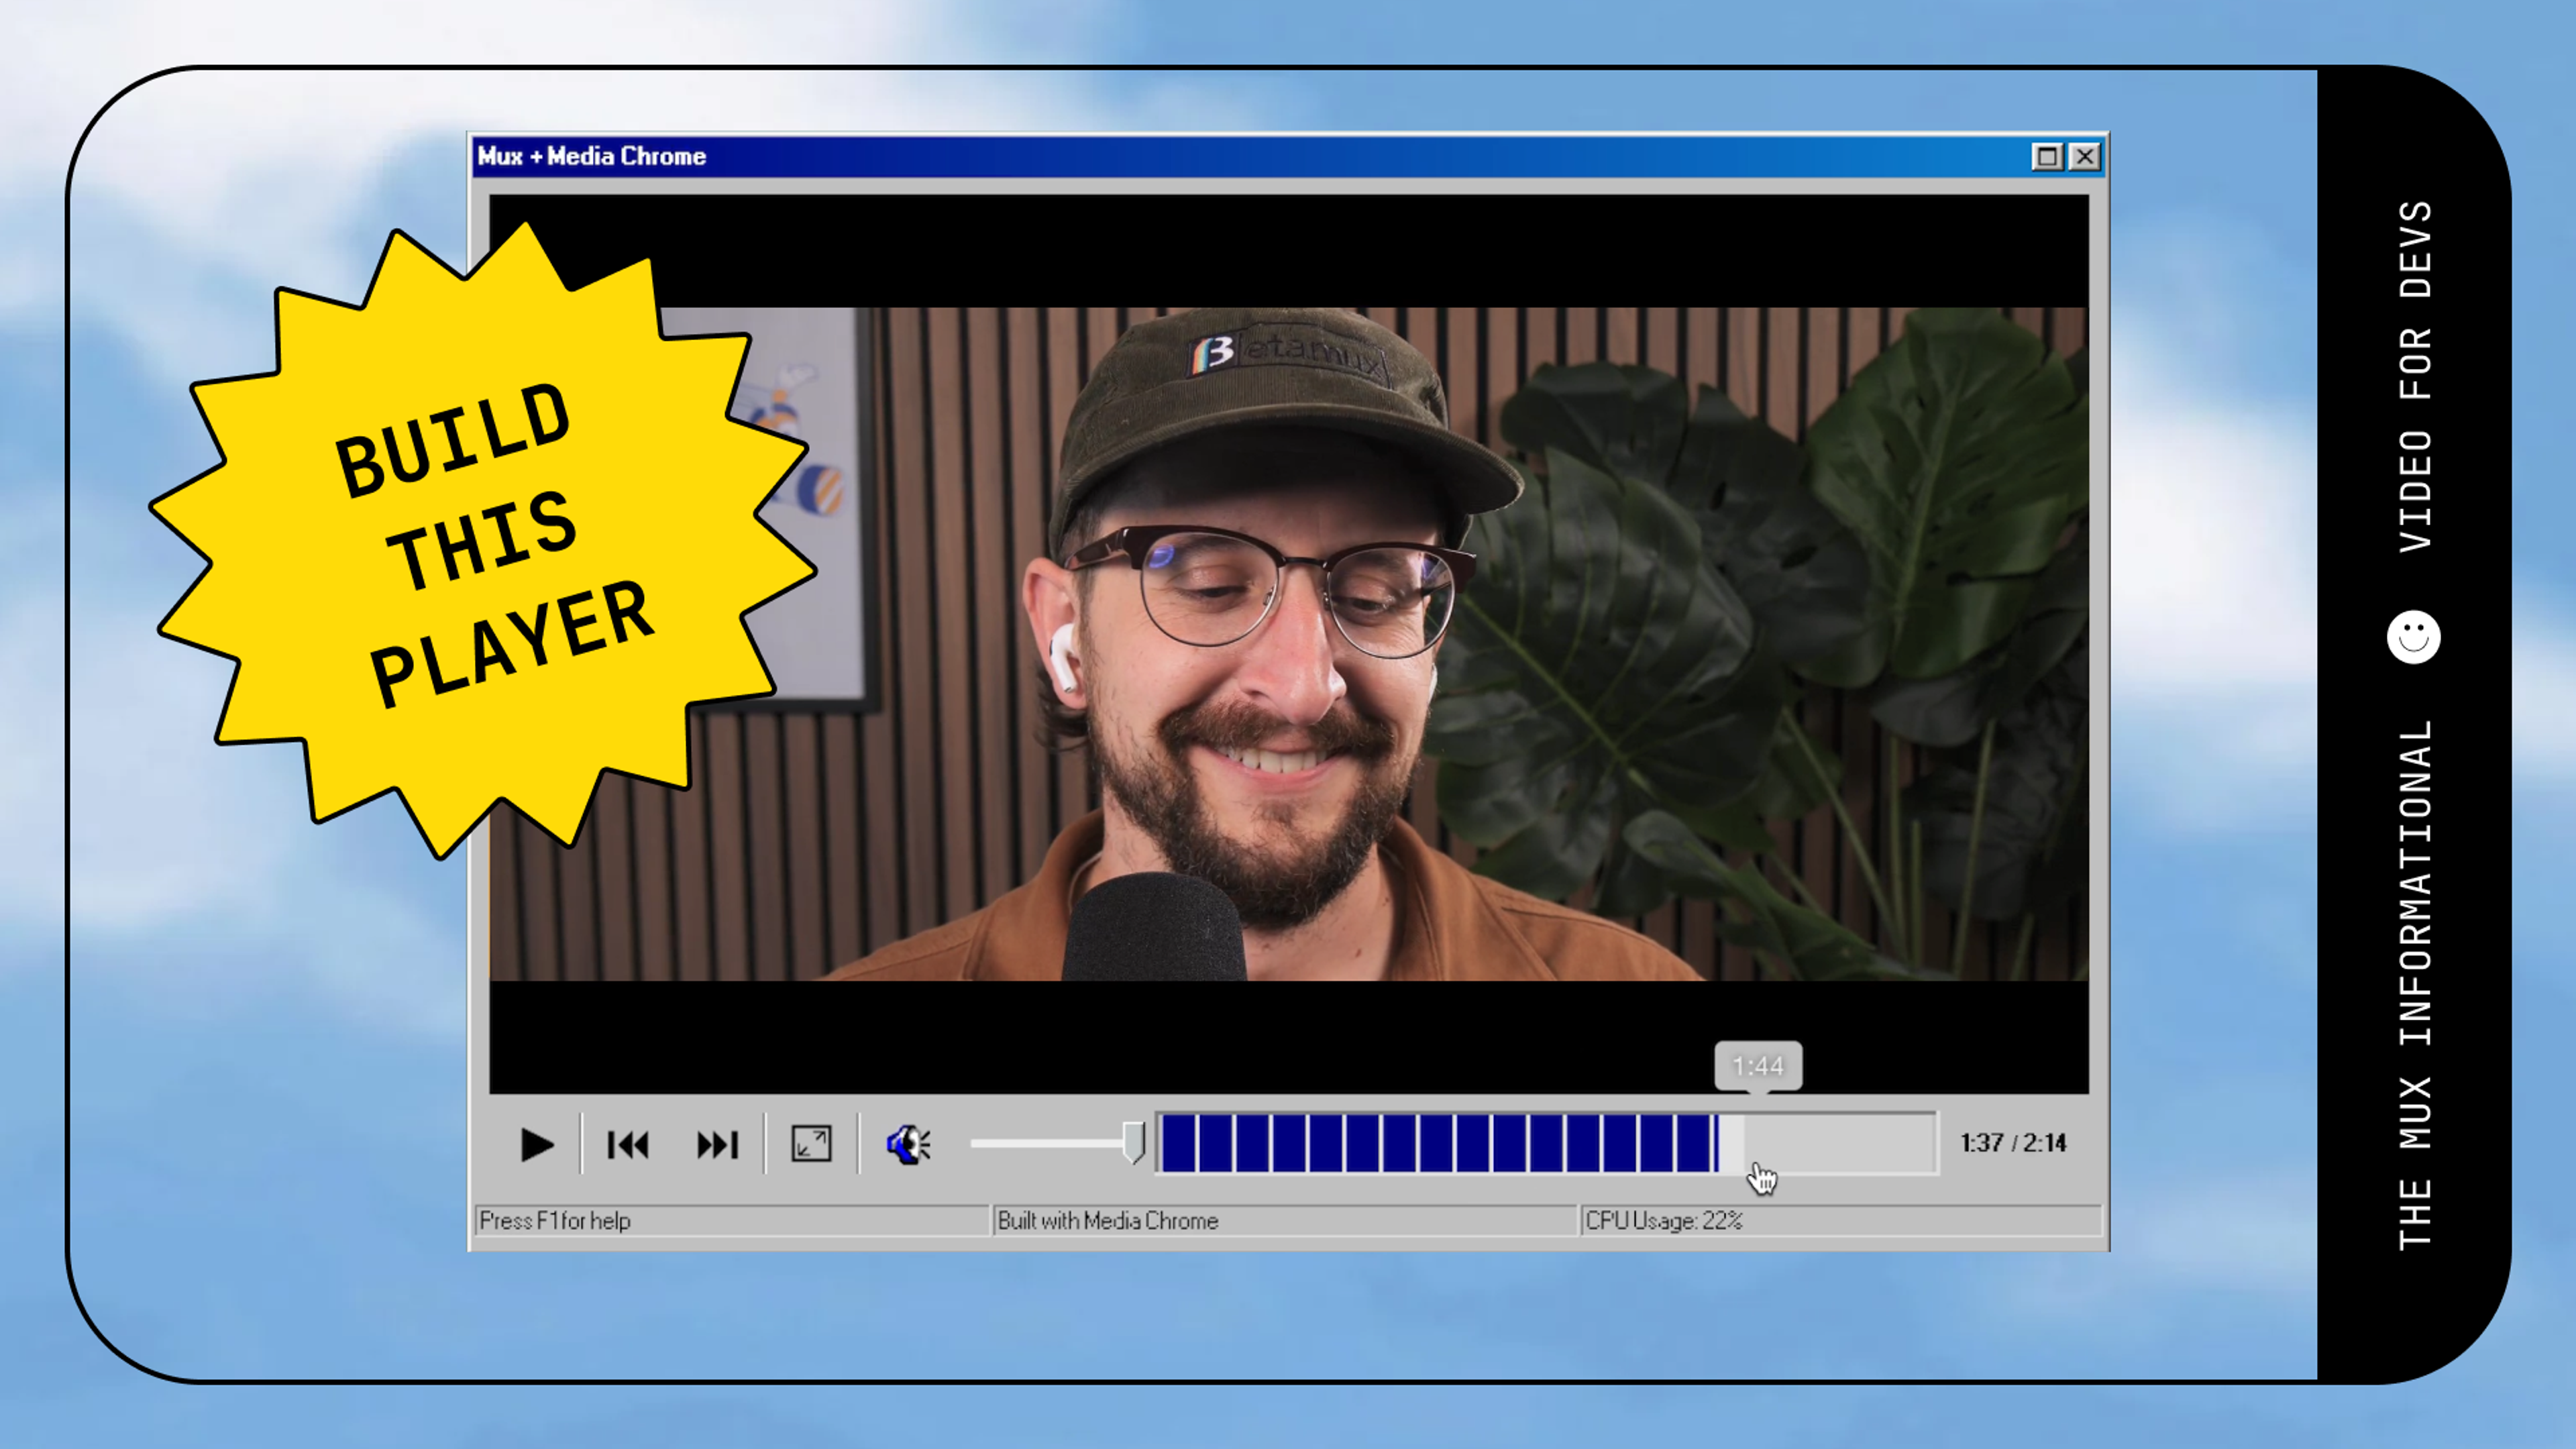The width and height of the screenshot is (2576, 1449).
Task: Maximize the Mux + Media Chrome window
Action: pos(2047,156)
